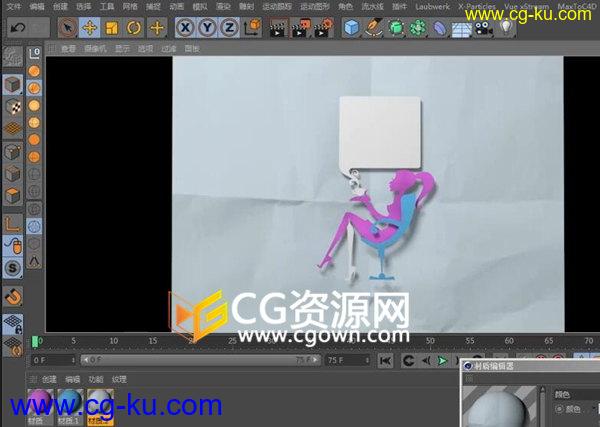Click frame 60 on the timeline ruler

(509, 341)
